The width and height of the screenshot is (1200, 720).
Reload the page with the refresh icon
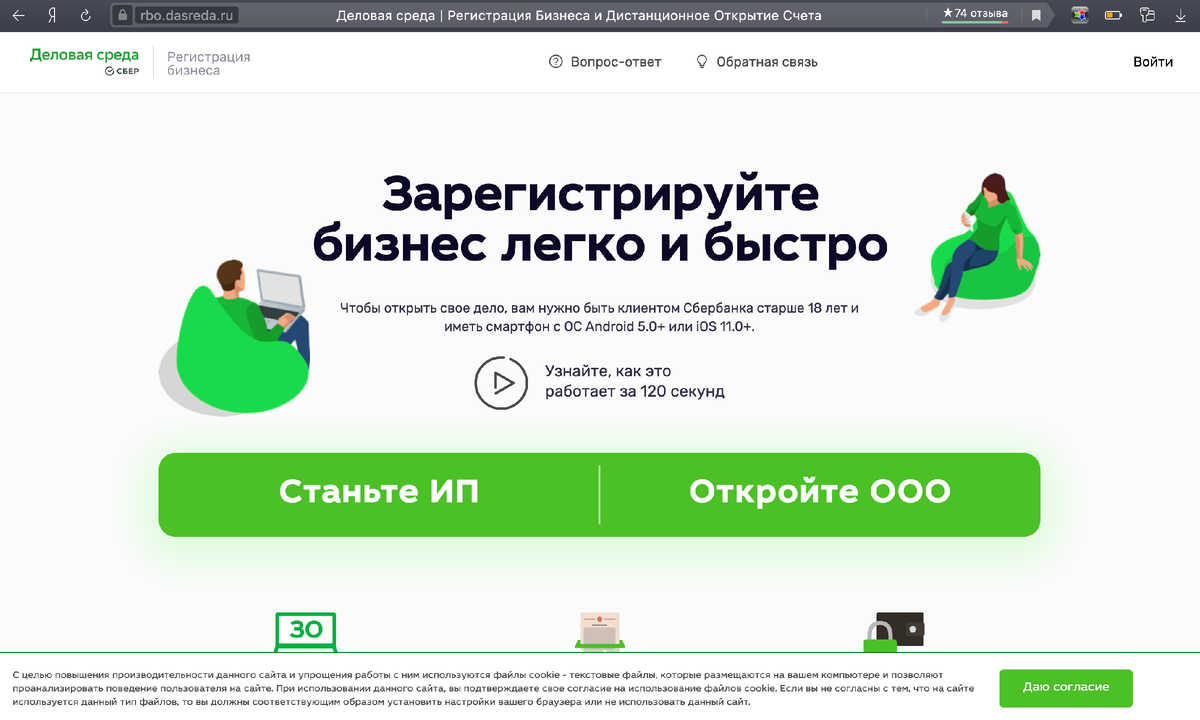(84, 15)
